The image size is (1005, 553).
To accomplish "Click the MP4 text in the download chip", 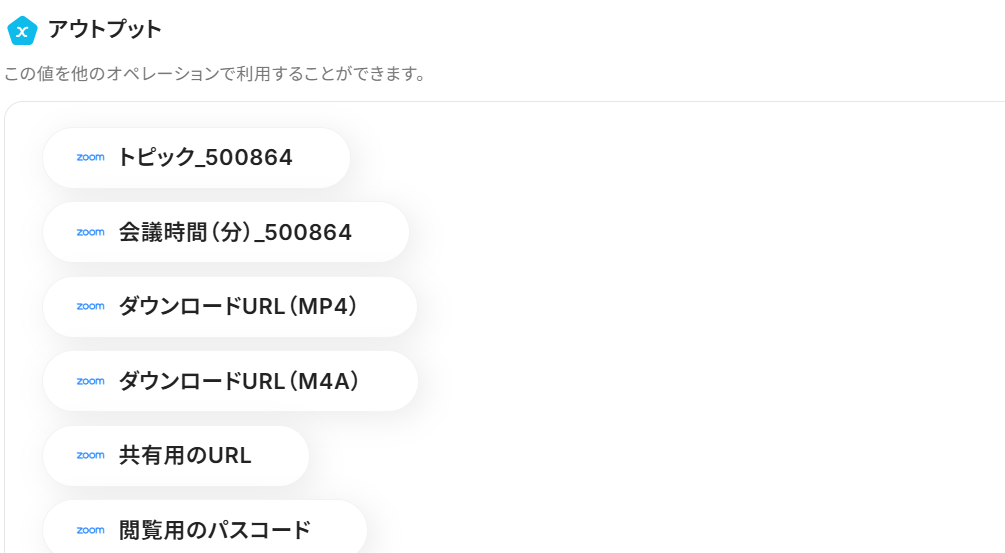I will [x=324, y=306].
